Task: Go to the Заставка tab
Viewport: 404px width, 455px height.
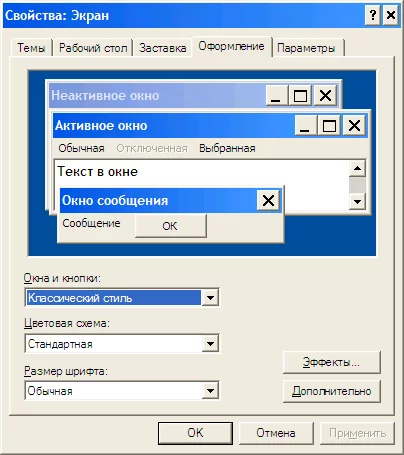Action: click(x=163, y=48)
